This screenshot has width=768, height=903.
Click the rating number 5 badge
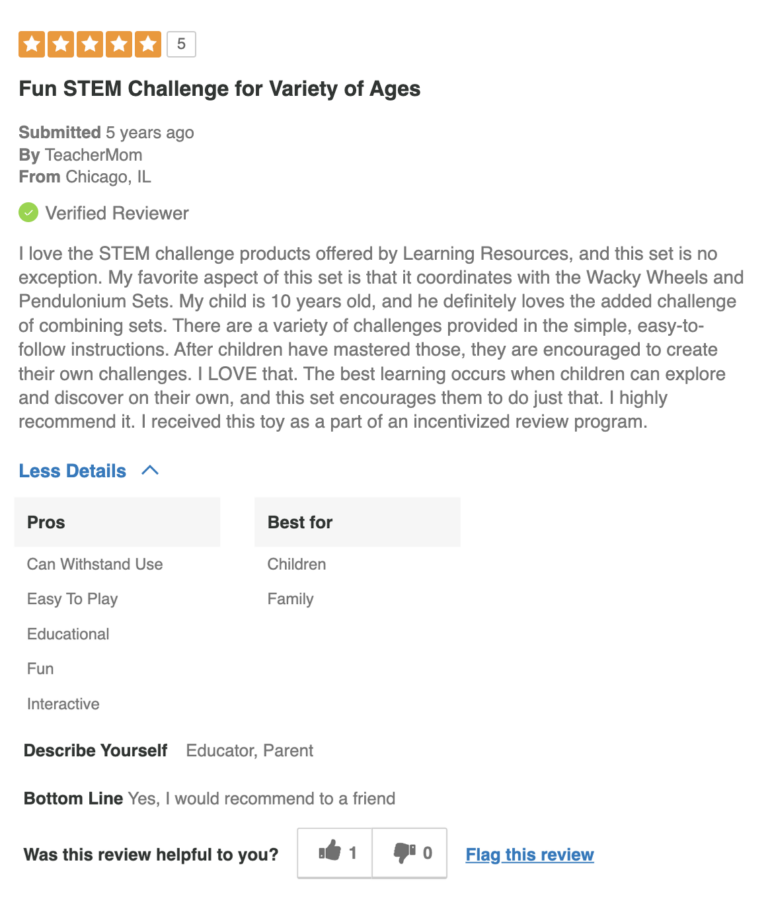[x=181, y=44]
